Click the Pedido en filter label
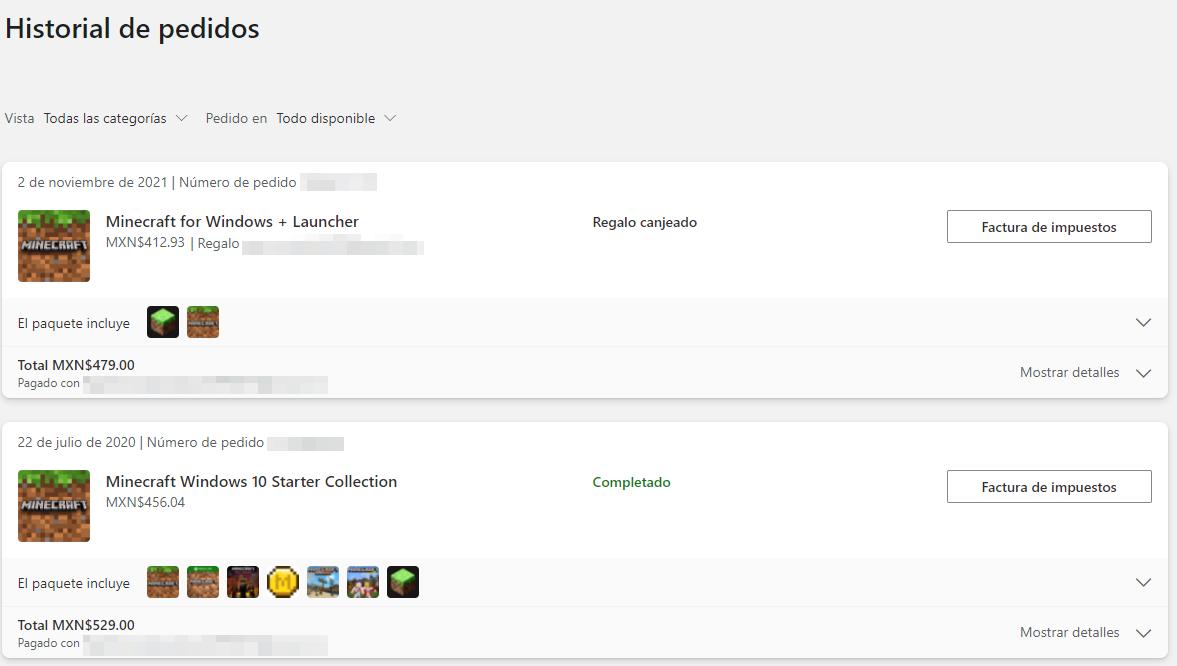 pos(236,119)
